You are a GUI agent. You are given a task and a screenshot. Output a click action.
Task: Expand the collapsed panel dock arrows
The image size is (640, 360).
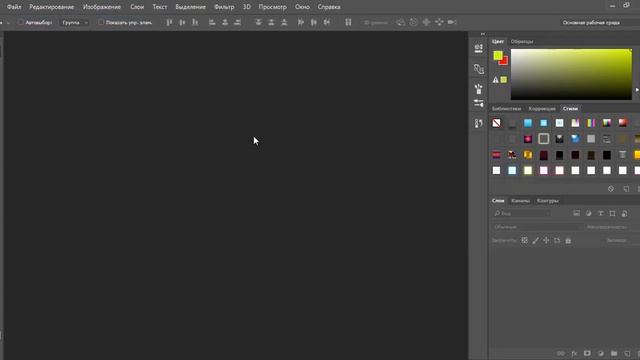click(x=483, y=34)
